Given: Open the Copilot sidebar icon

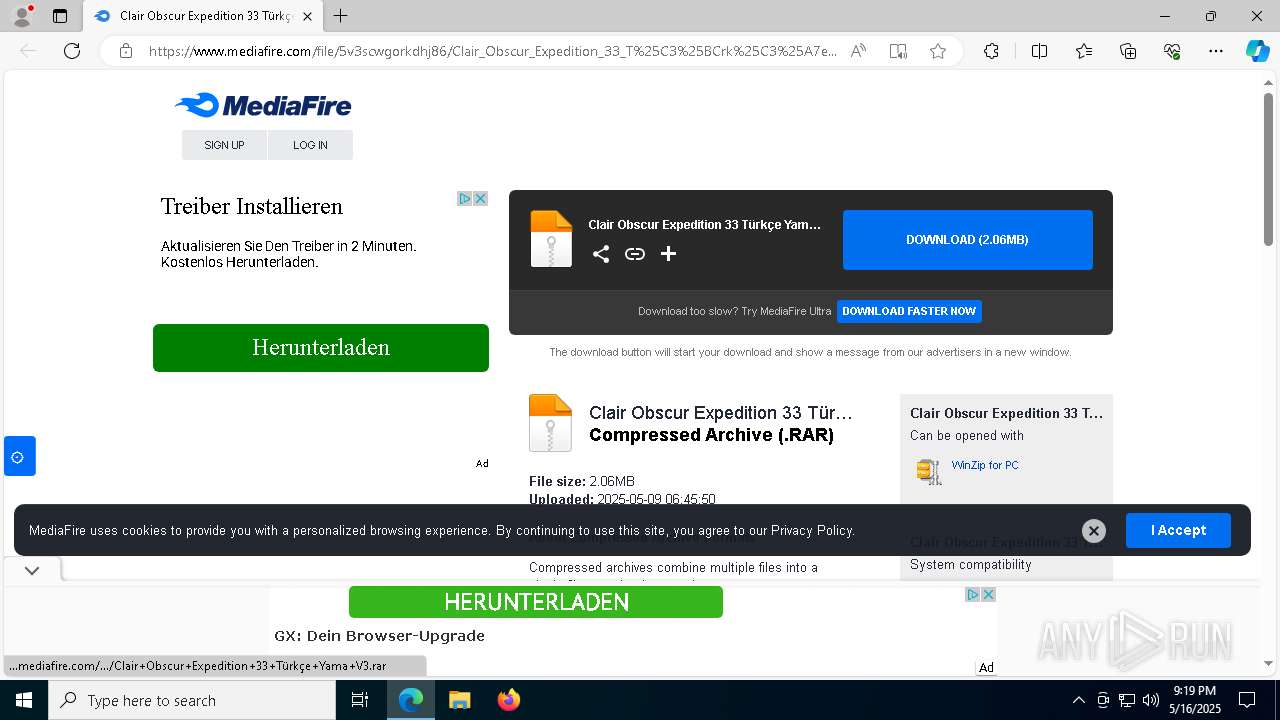Looking at the screenshot, I should click(x=1257, y=51).
